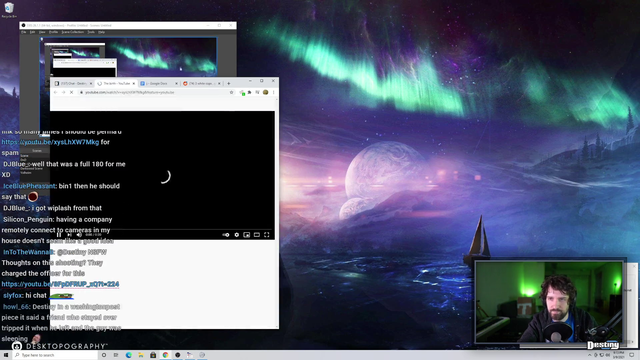Open Chrome extensions puzzle icon

tap(249, 92)
